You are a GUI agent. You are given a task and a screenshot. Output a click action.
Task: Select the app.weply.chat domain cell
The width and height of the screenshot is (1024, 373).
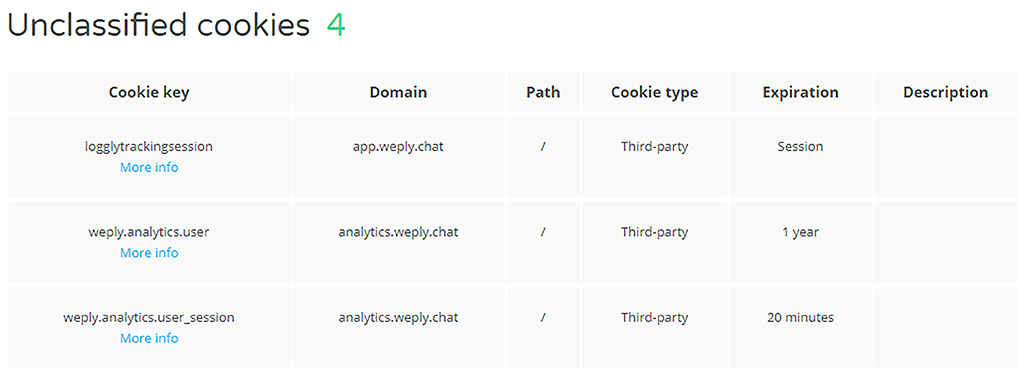(x=398, y=146)
